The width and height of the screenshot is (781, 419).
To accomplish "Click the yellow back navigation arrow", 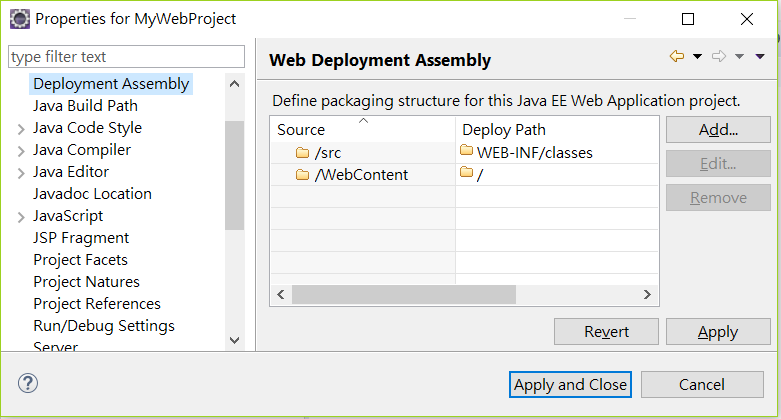I will pos(676,56).
